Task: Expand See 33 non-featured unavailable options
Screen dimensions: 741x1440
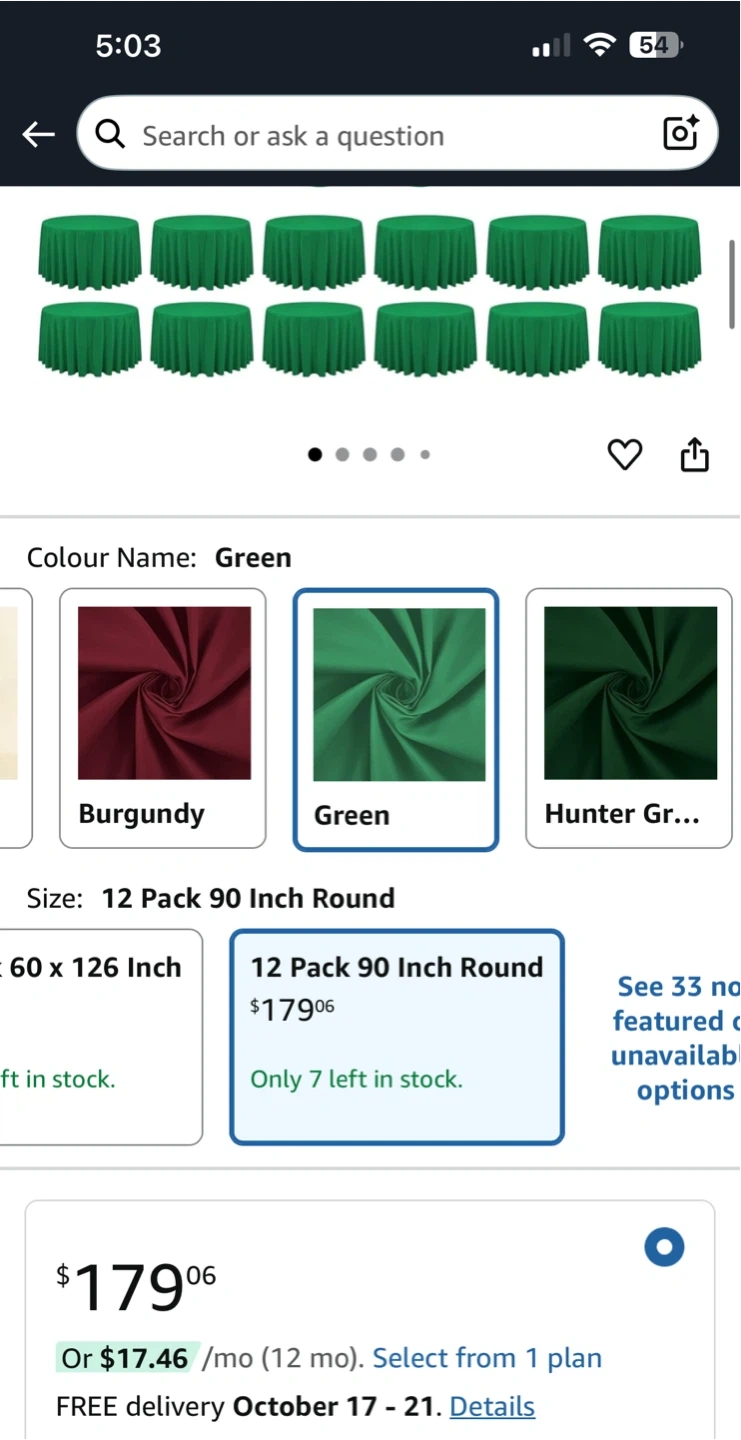Action: (676, 1038)
